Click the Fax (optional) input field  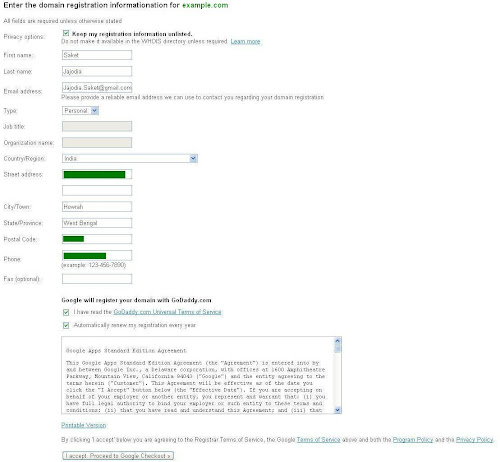click(97, 279)
